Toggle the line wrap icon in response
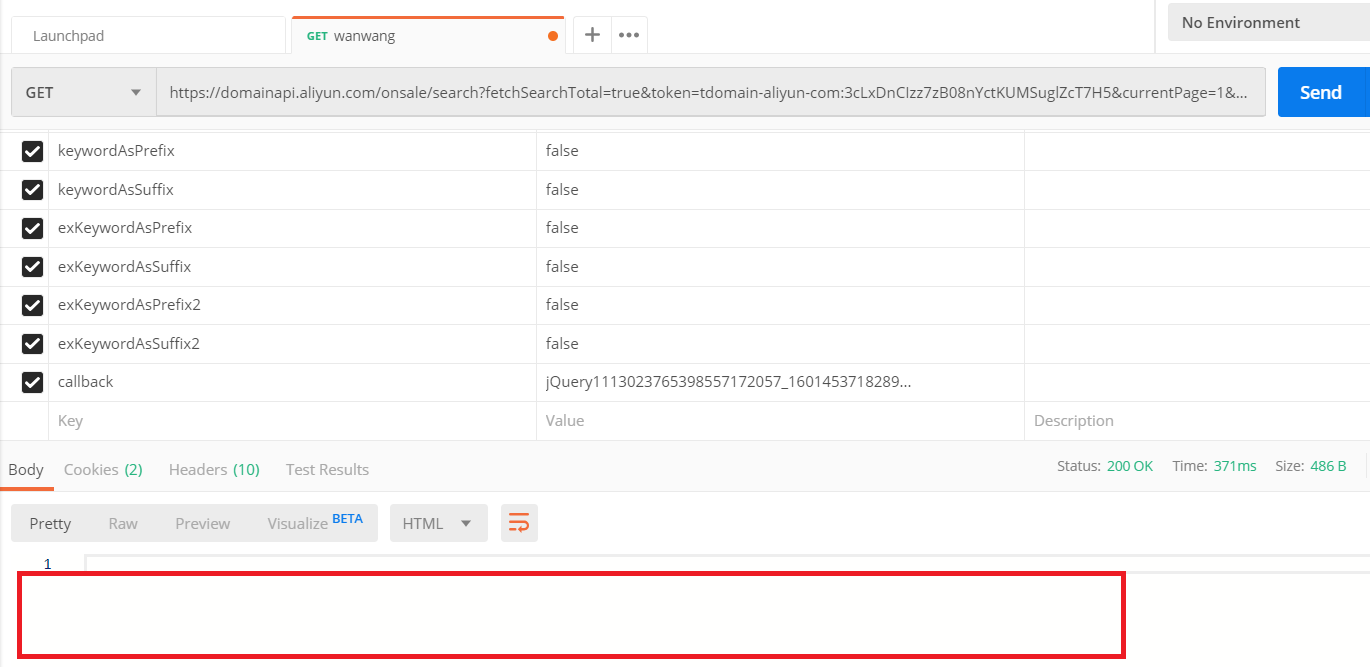 [x=519, y=523]
